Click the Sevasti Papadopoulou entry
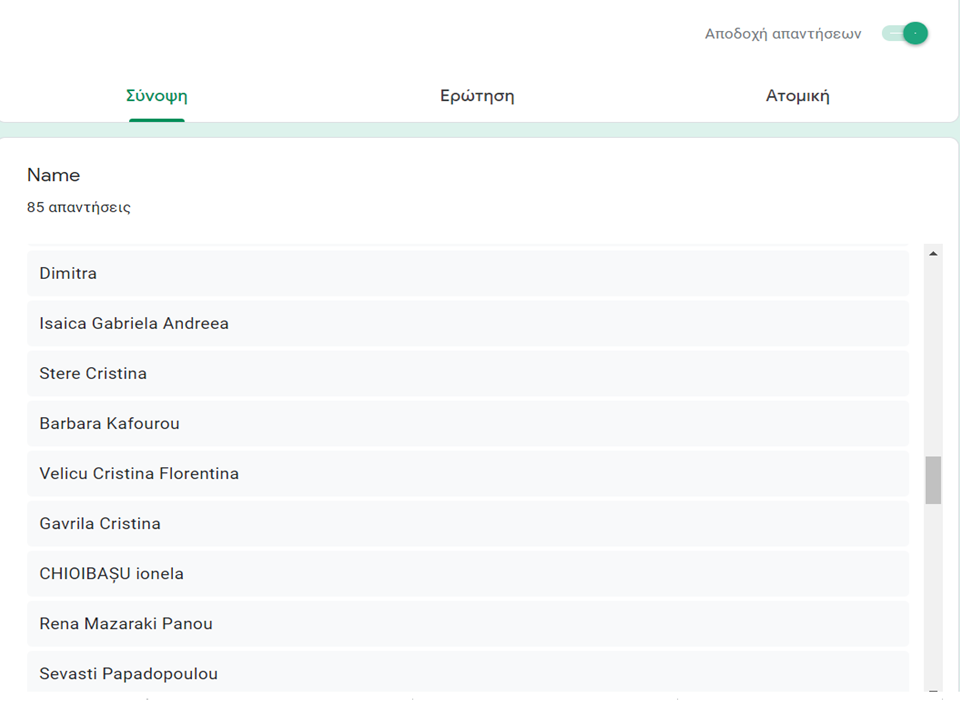The height and width of the screenshot is (720, 960). (x=468, y=673)
